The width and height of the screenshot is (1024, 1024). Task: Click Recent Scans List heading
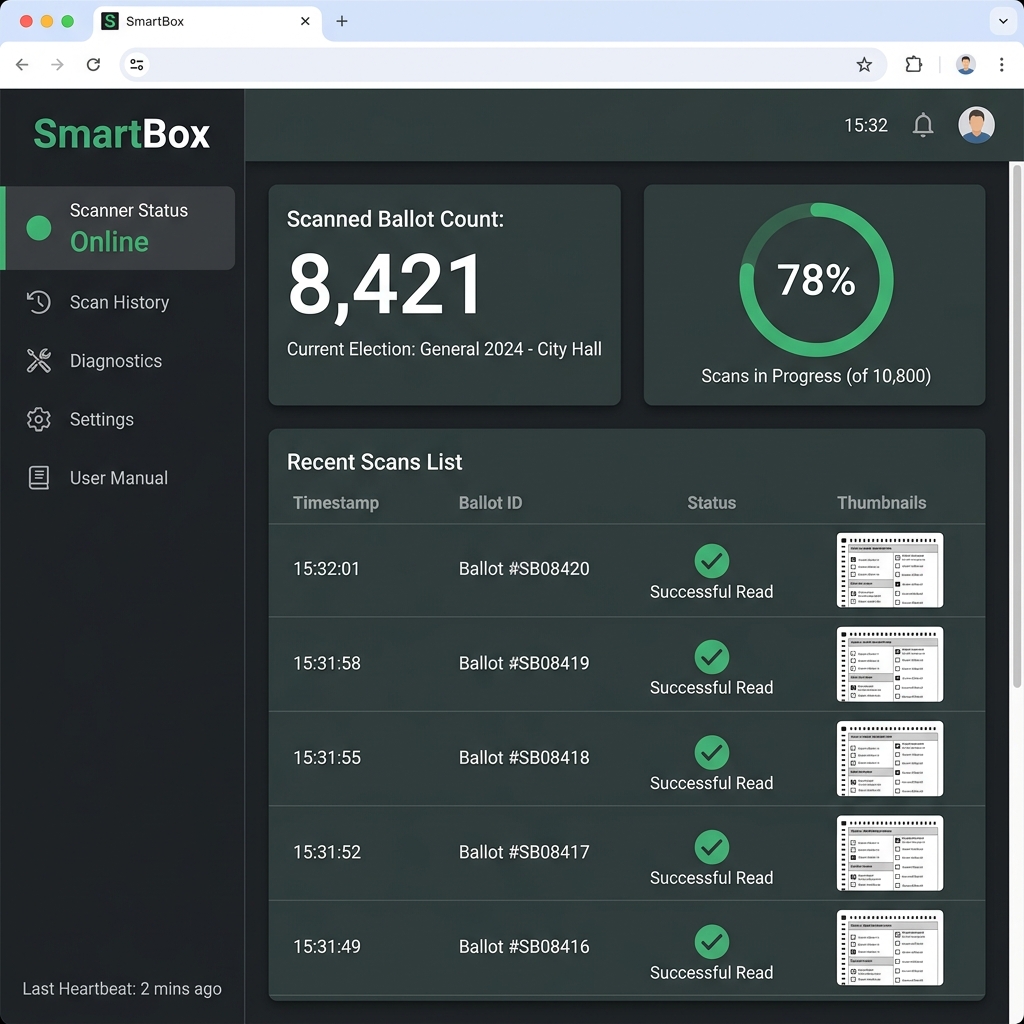tap(374, 462)
